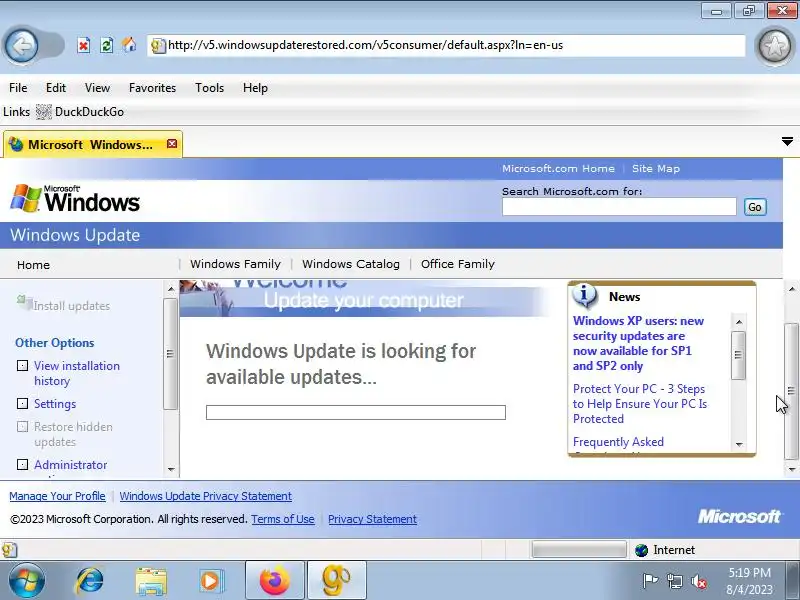Click the page icon in address bar
Screen dimensions: 800x600
pos(158,46)
